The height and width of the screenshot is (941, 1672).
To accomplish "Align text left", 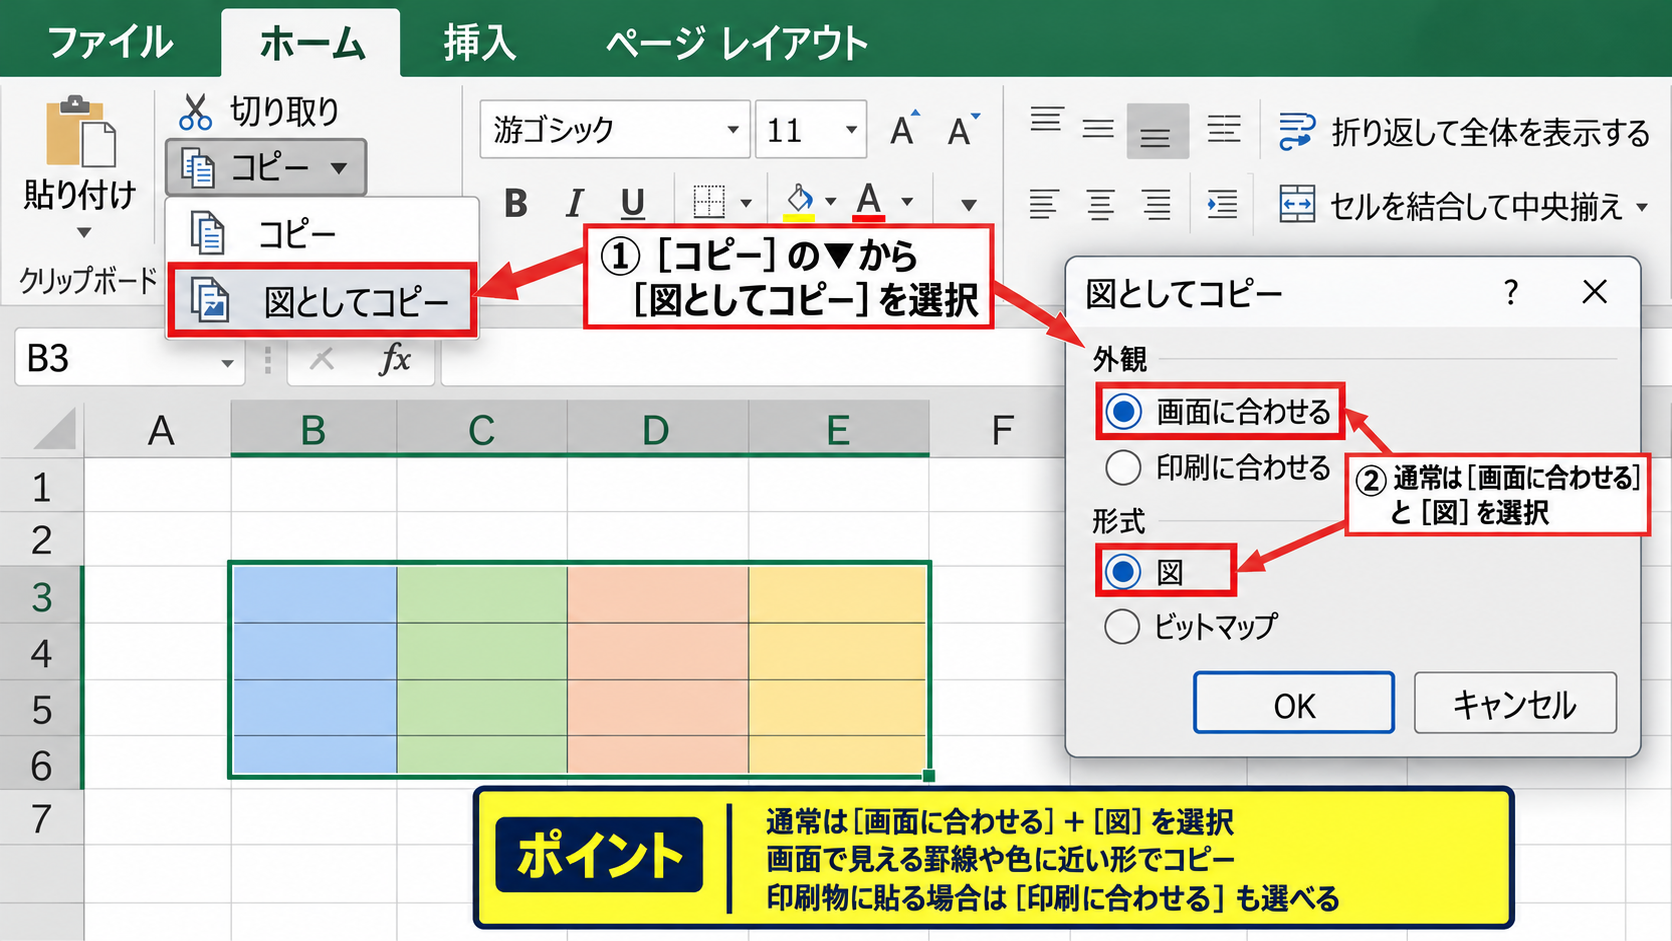I will [1043, 205].
